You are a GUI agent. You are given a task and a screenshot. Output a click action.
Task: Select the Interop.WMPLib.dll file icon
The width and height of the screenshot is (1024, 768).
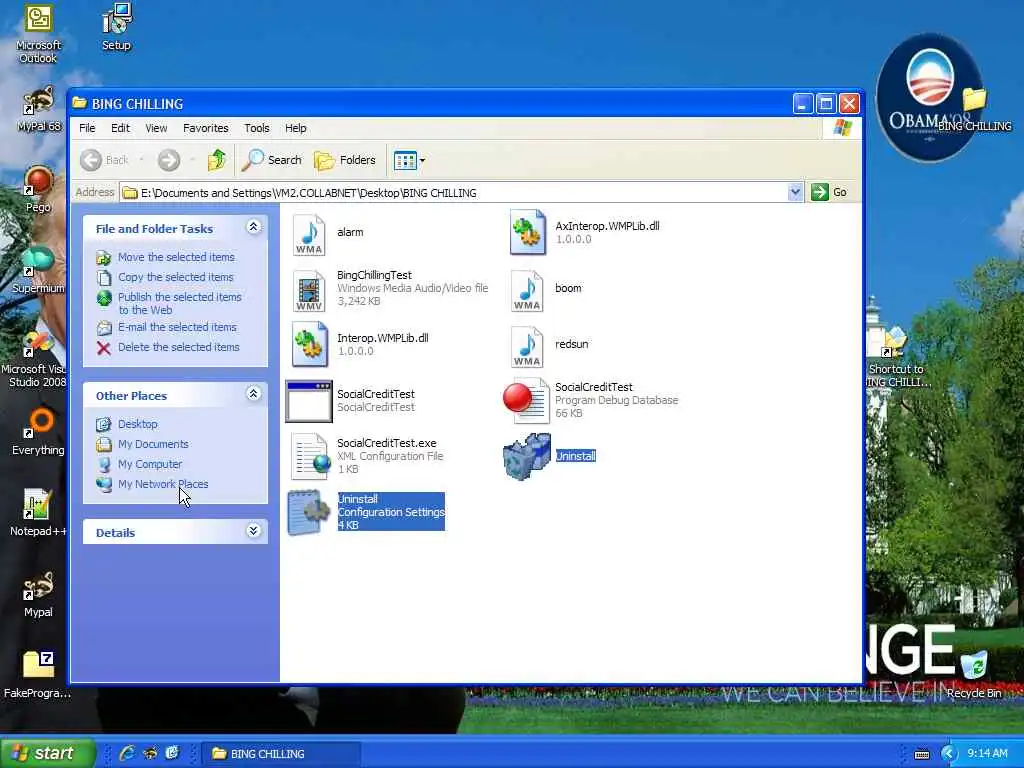pos(310,344)
